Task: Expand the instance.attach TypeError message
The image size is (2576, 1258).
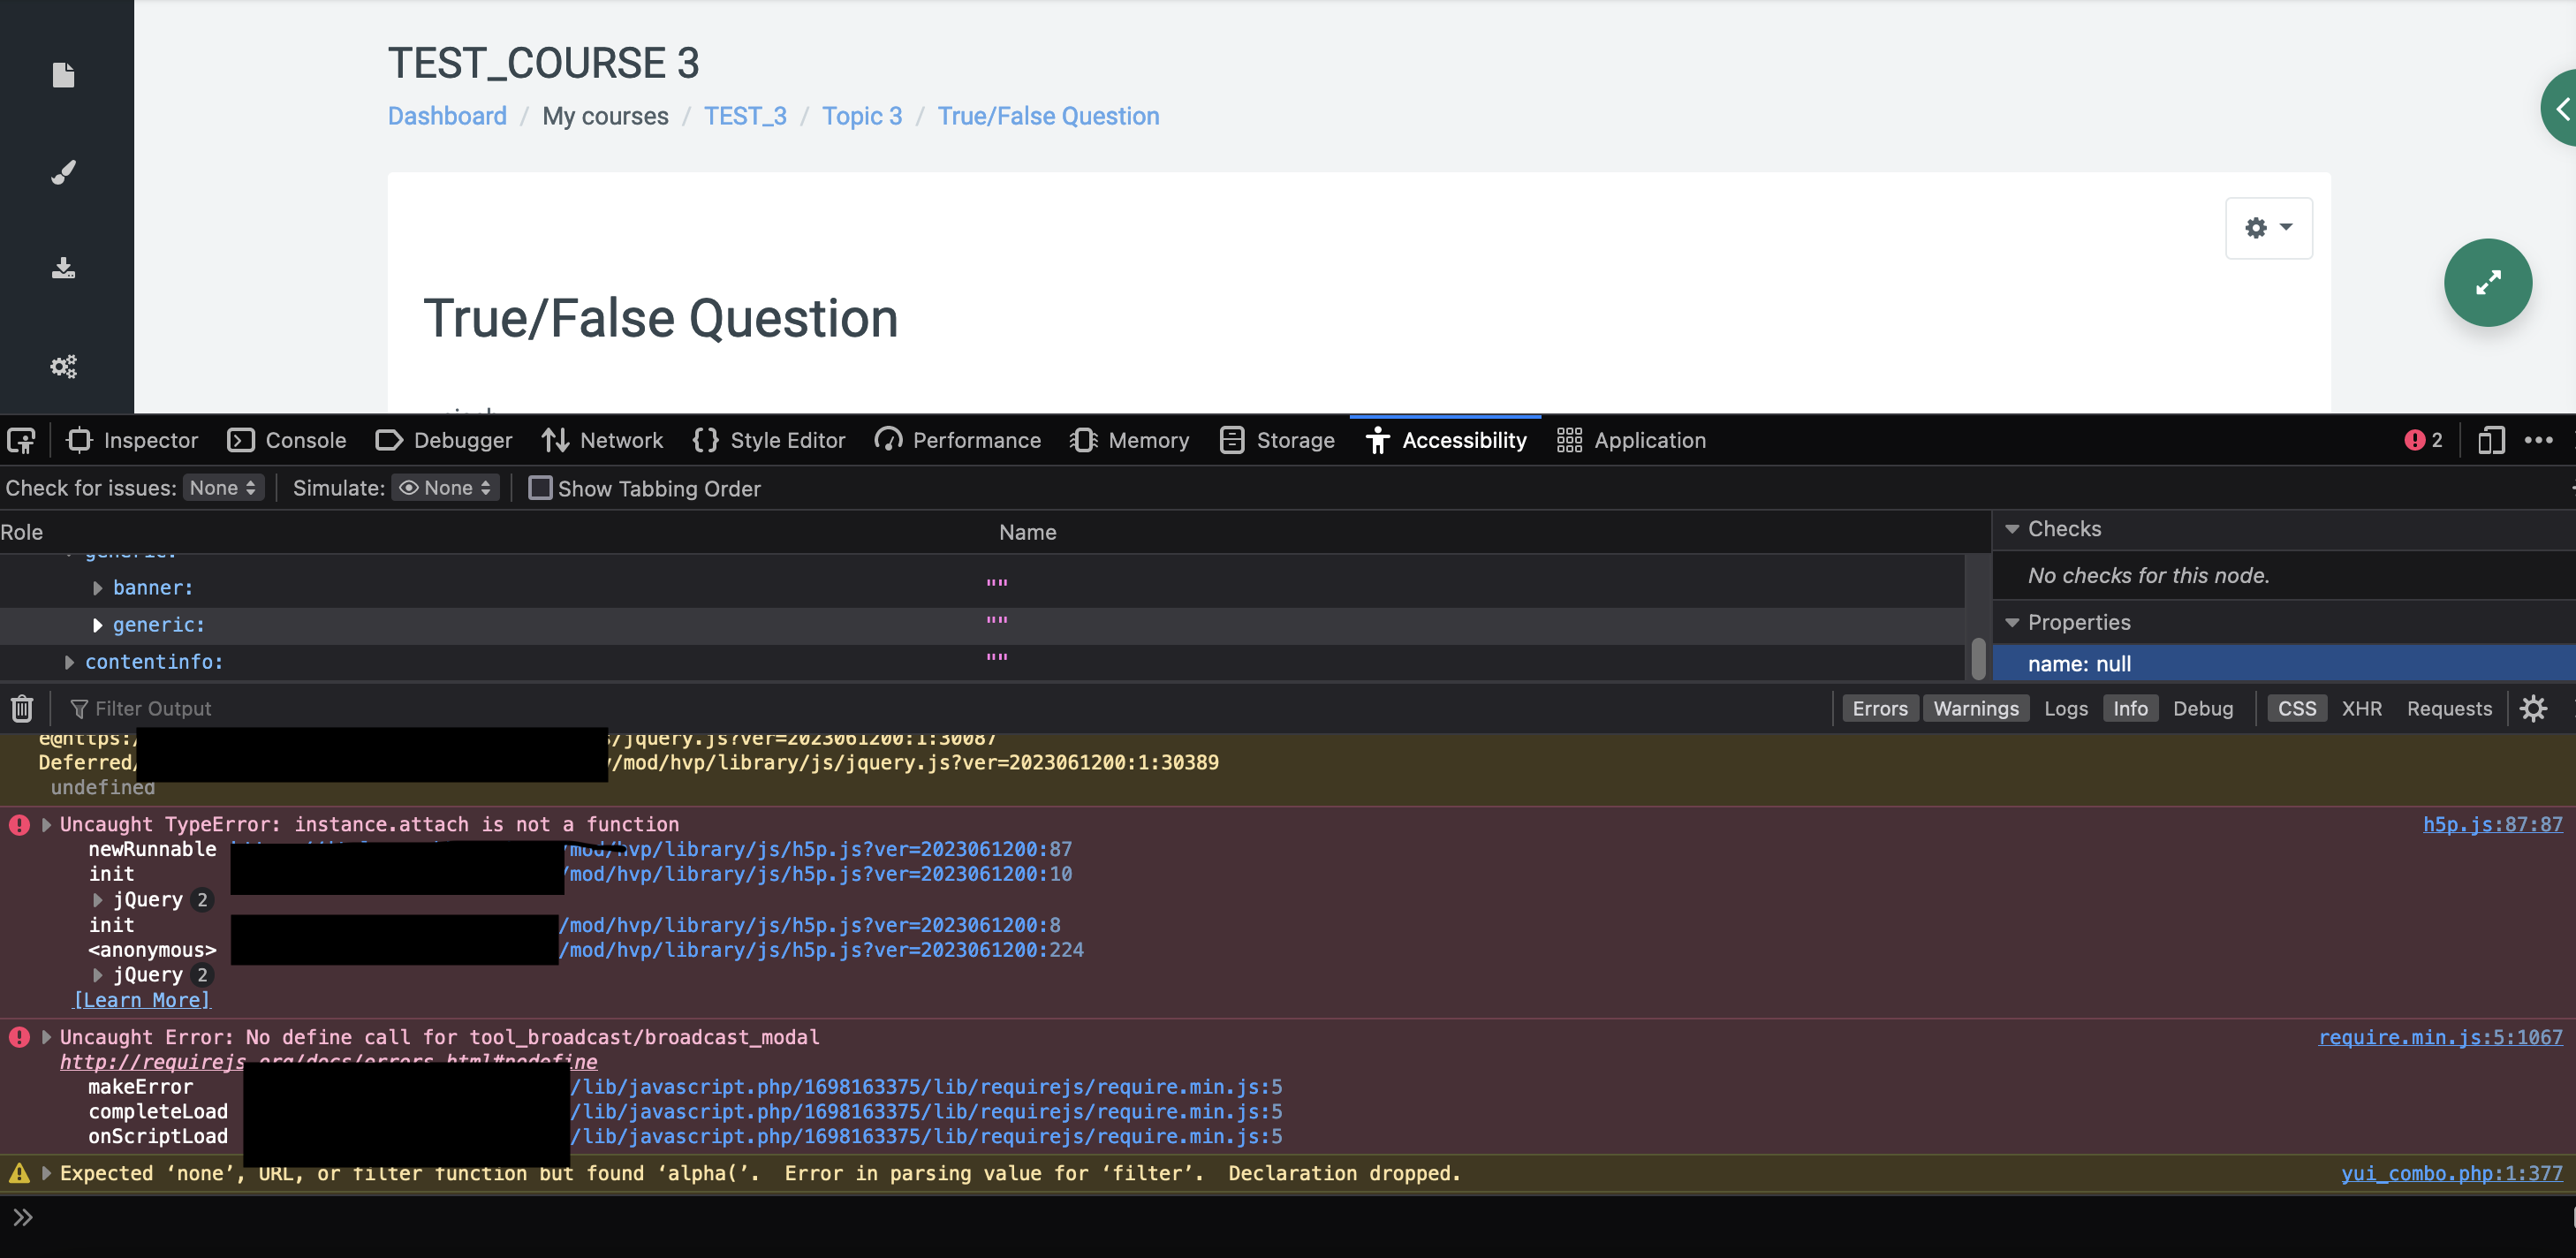Action: click(x=46, y=825)
